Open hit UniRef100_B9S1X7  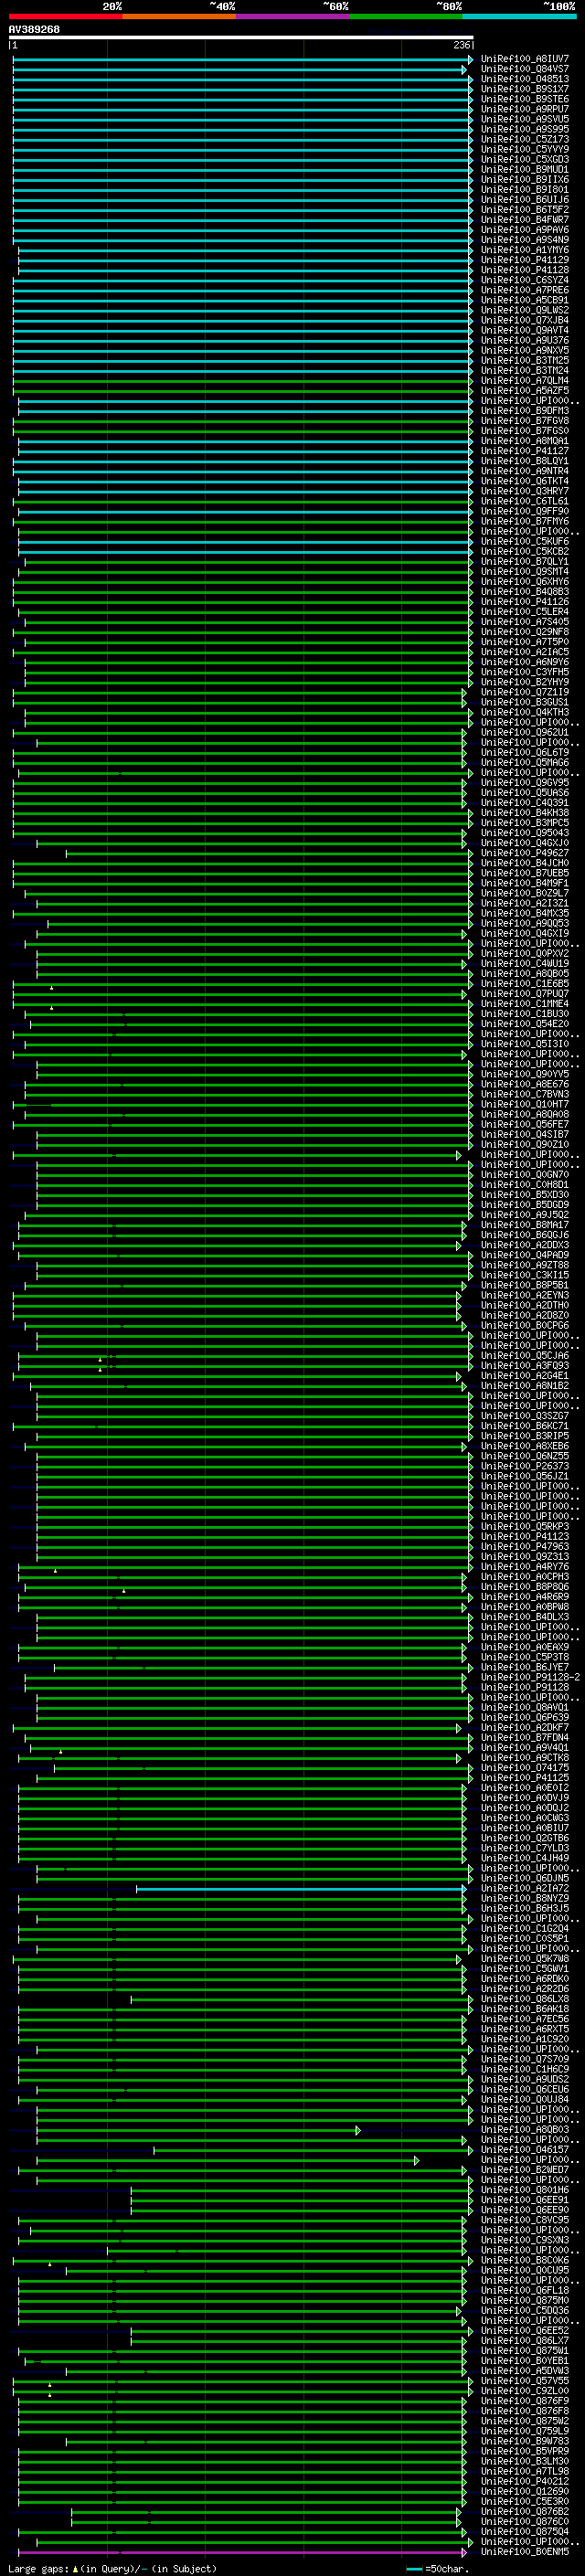tap(525, 89)
